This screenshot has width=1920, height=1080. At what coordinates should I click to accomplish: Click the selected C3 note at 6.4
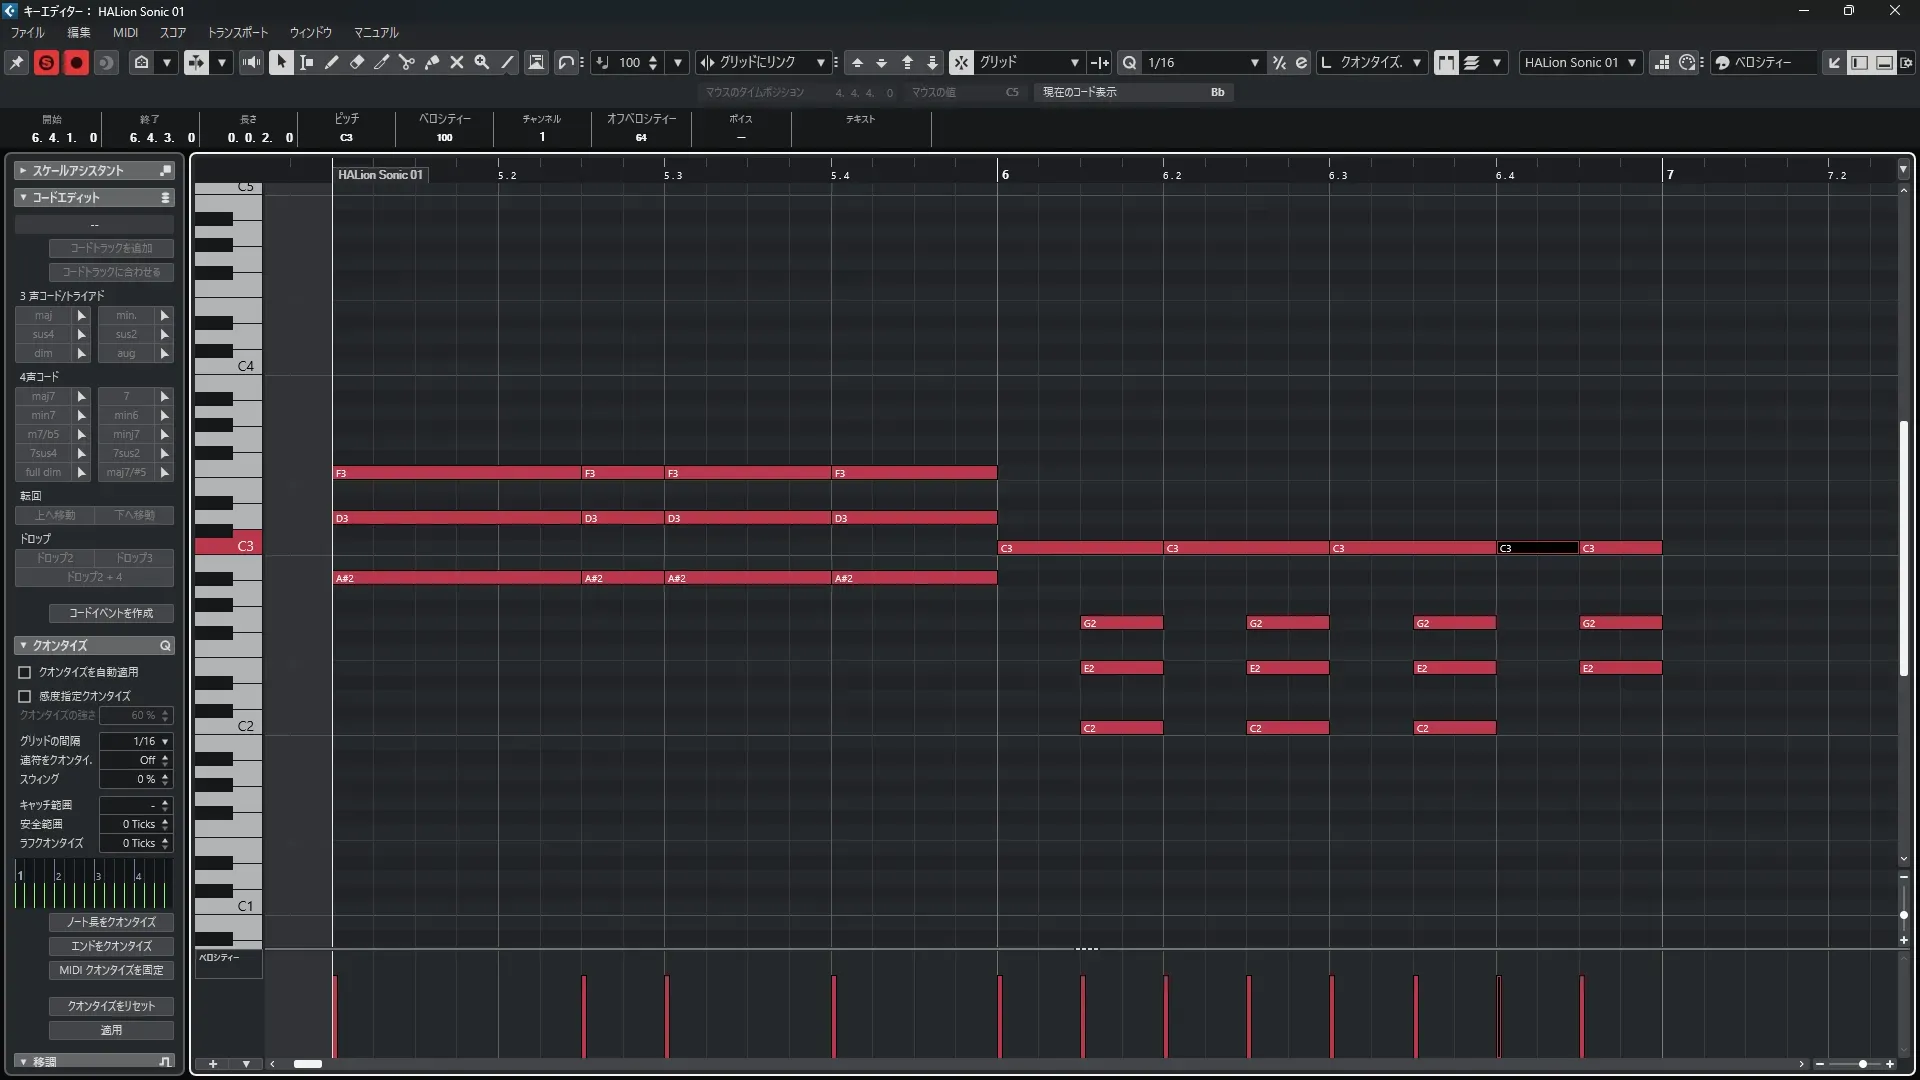coord(1537,548)
